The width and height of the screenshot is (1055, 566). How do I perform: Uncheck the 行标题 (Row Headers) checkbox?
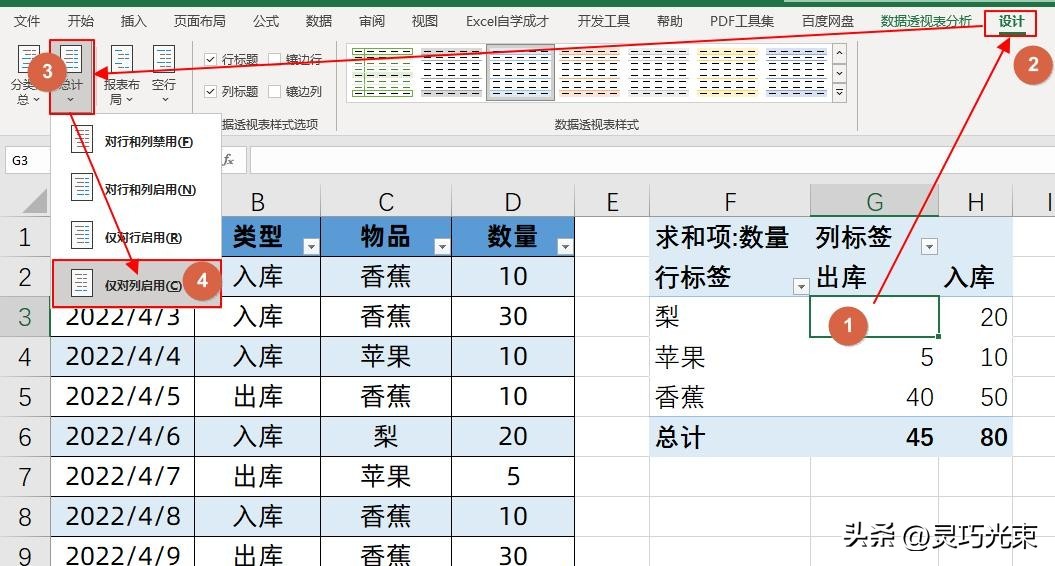210,60
